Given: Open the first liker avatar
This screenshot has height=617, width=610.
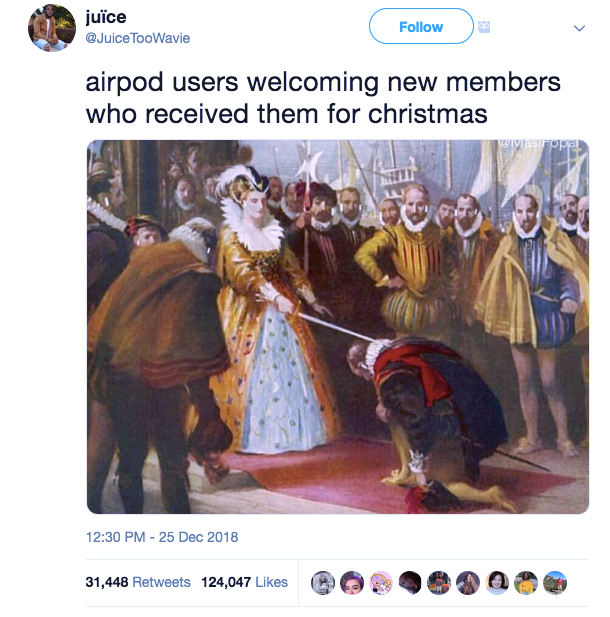Looking at the screenshot, I should coord(323,583).
